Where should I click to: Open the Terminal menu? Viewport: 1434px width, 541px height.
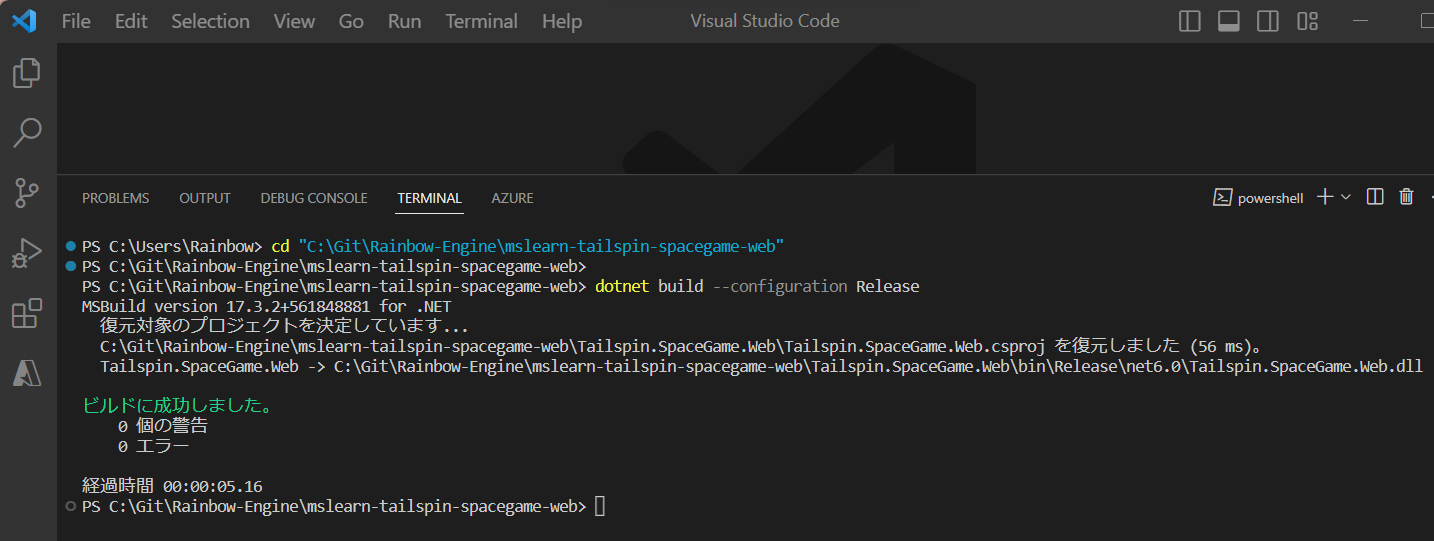tap(482, 21)
